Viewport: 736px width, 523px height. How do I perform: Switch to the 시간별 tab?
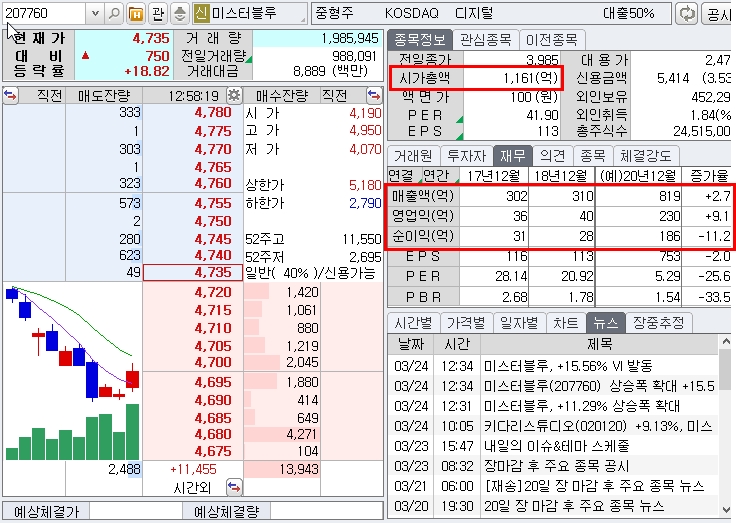(x=413, y=323)
